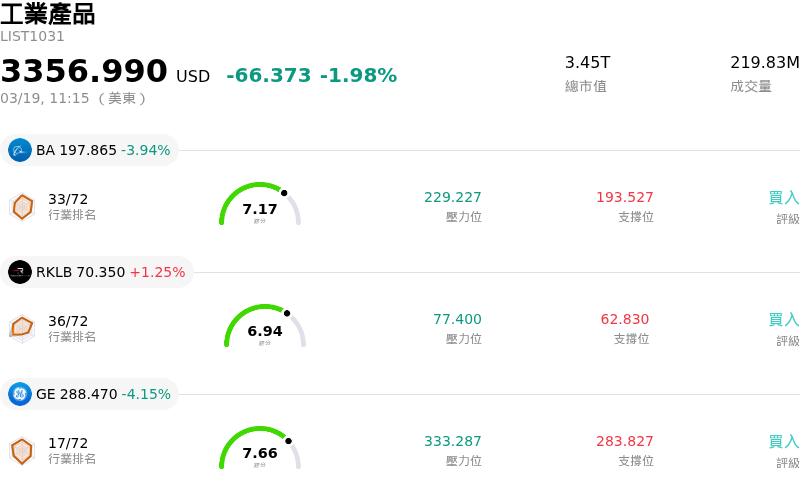
Task: Click GE's buy rating link
Action: 783,442
